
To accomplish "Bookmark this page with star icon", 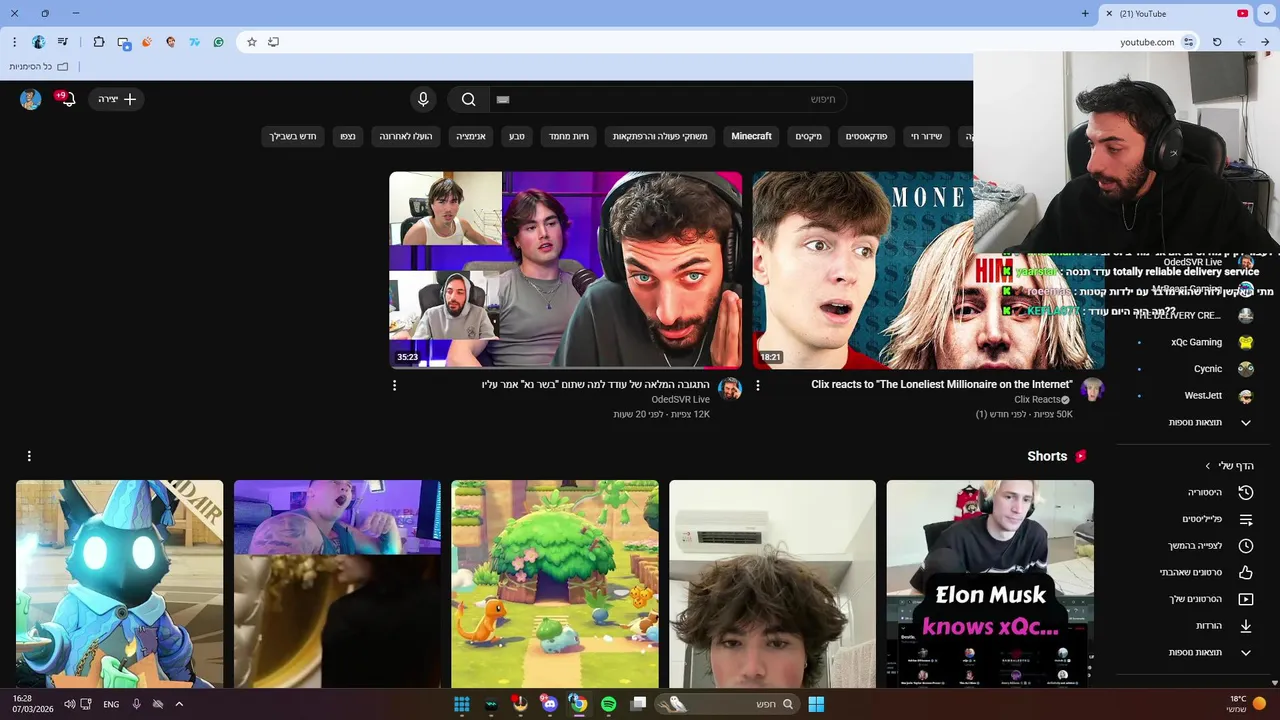I will (252, 42).
